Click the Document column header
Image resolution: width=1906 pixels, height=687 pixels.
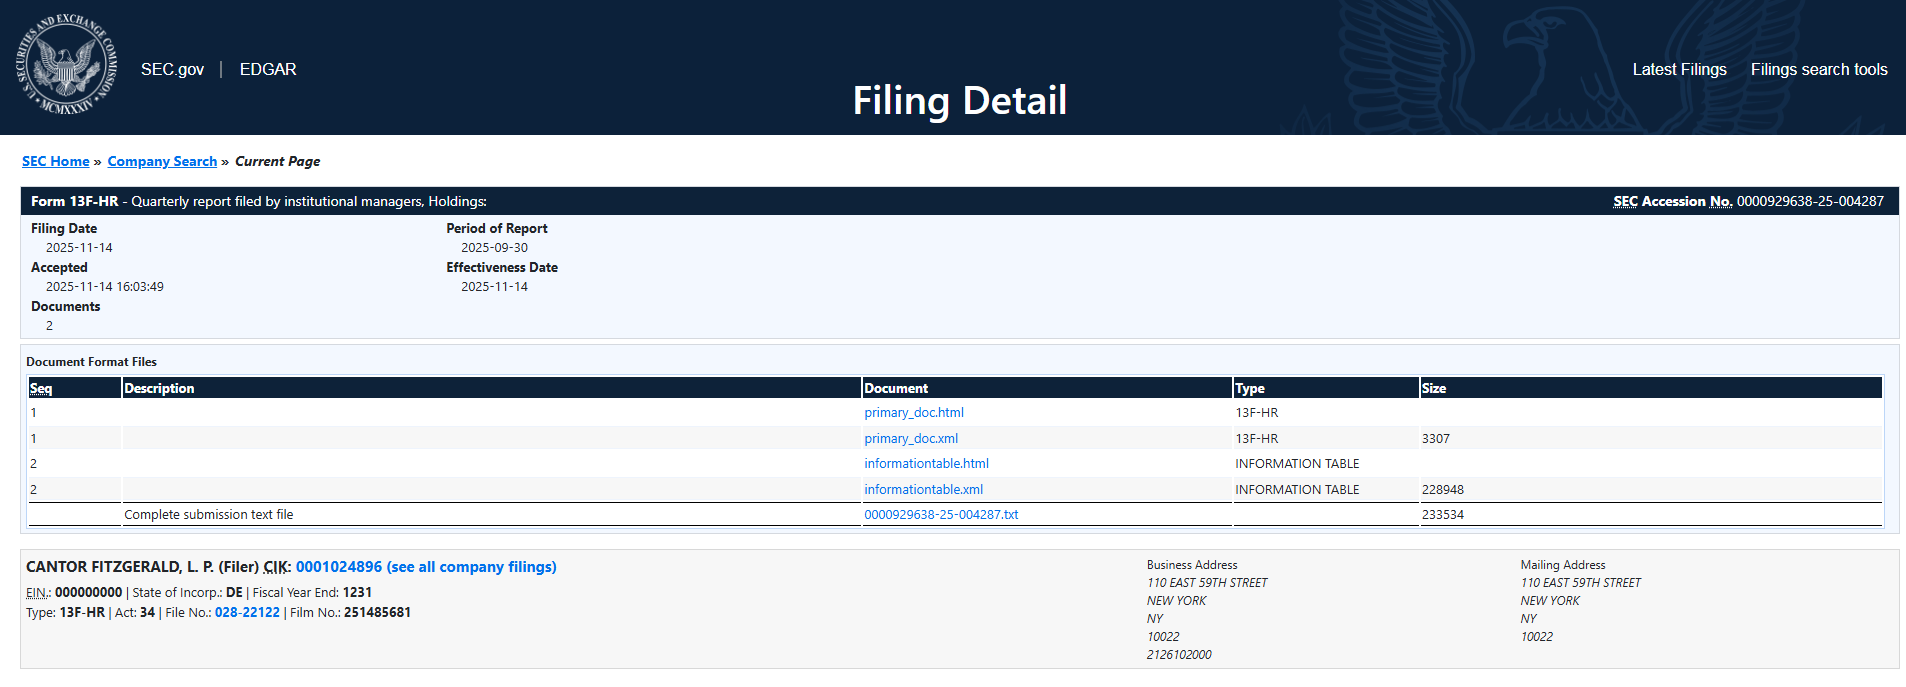pyautogui.click(x=895, y=389)
